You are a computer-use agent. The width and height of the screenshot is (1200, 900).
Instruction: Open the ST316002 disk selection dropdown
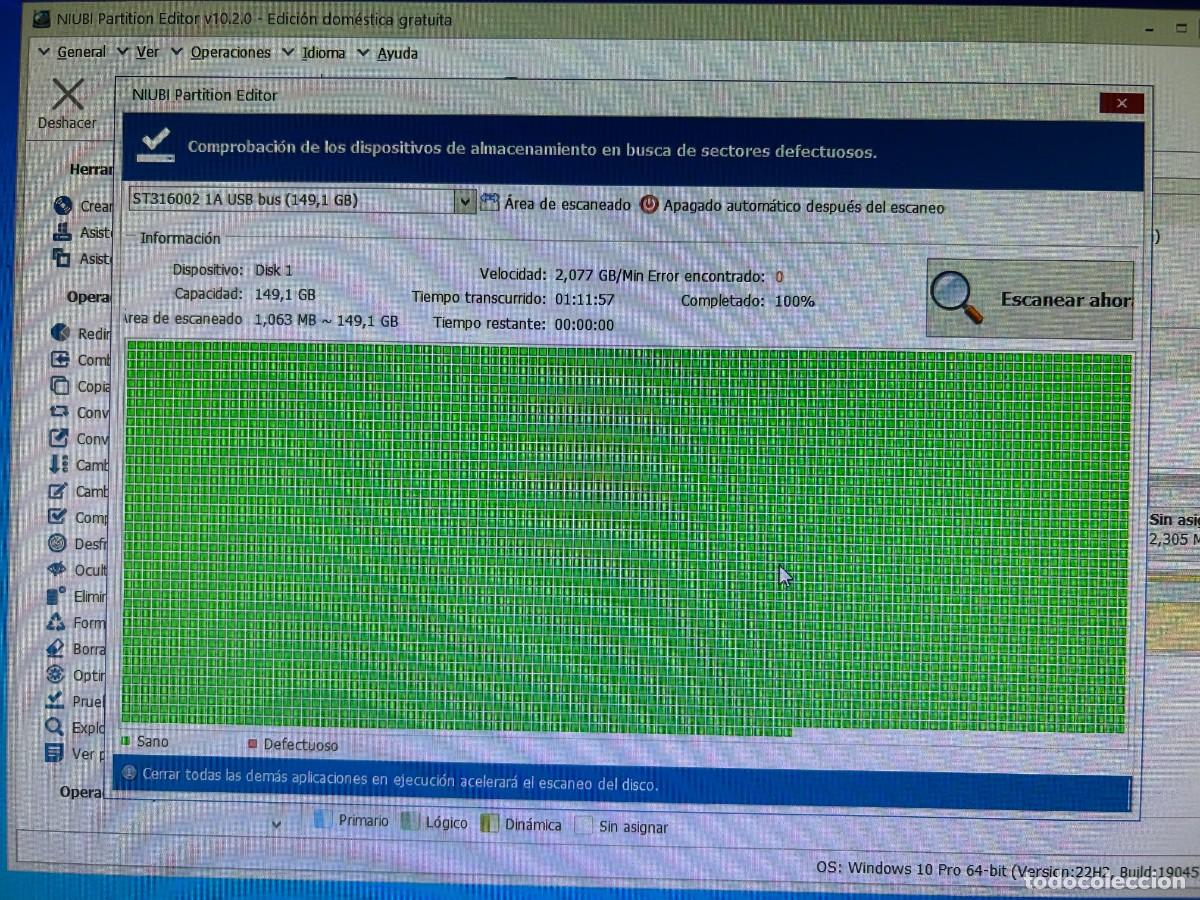(464, 201)
